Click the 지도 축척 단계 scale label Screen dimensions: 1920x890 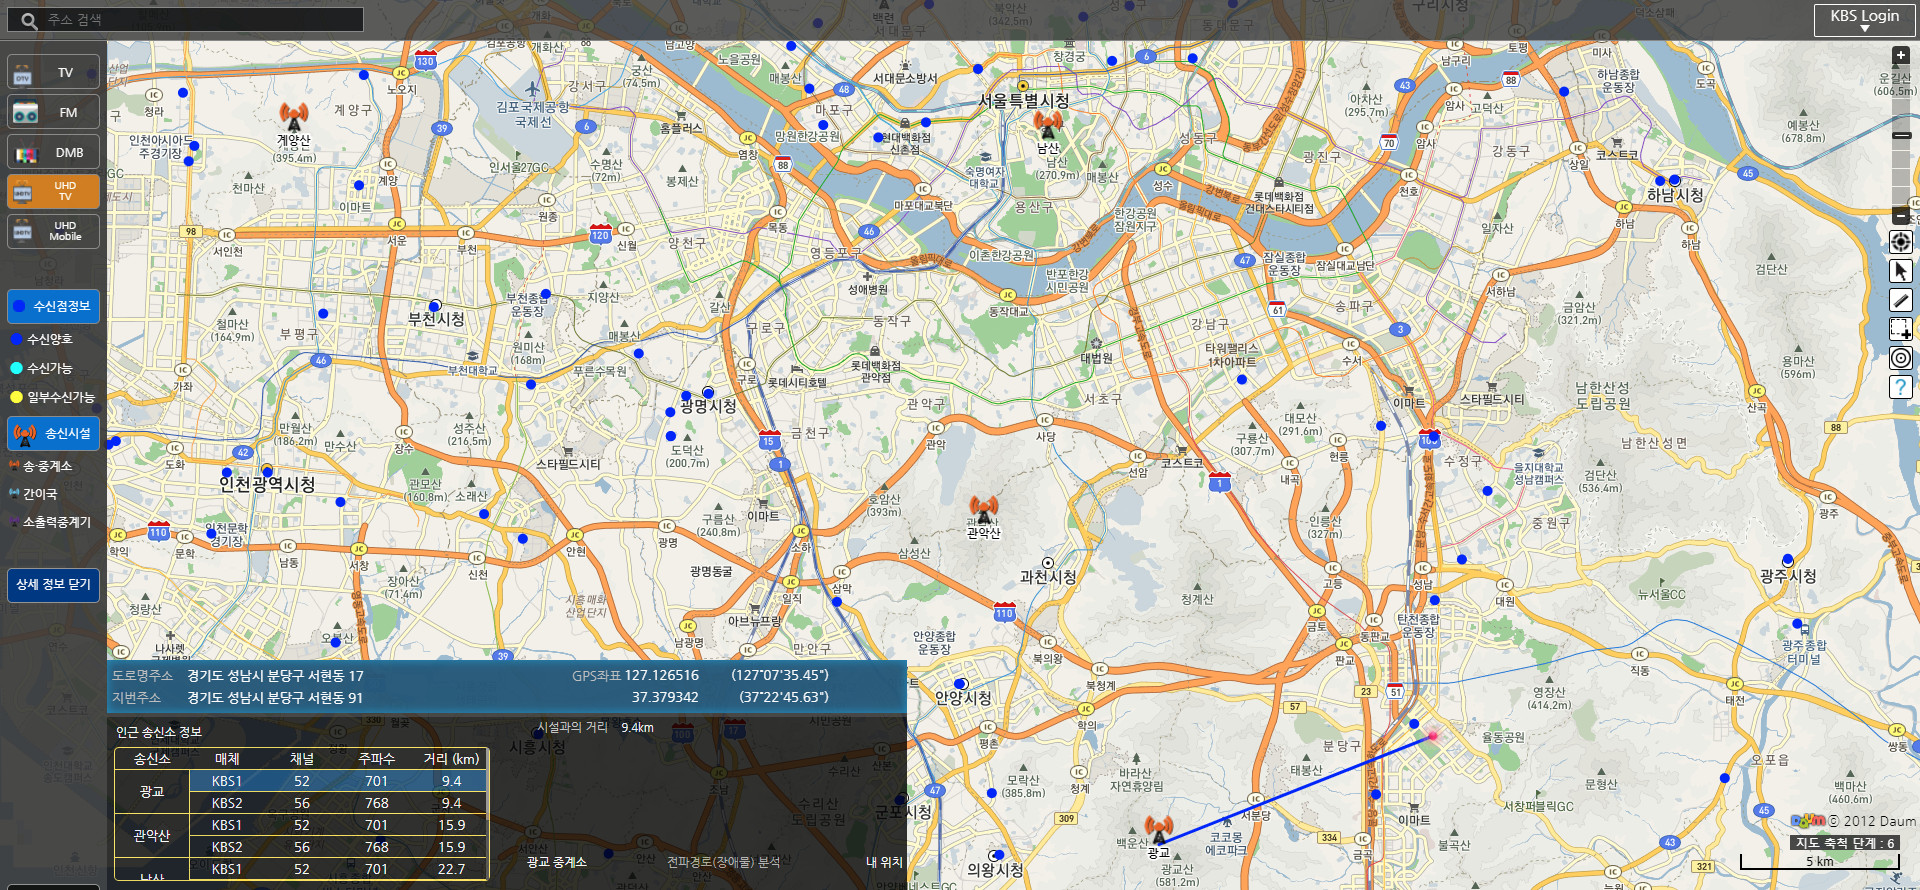click(x=1844, y=843)
